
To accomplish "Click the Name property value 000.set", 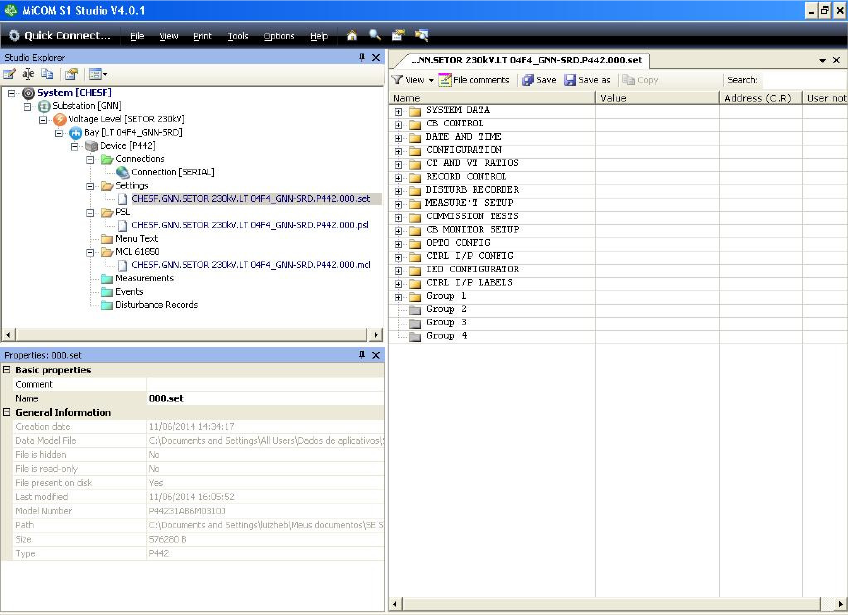I will (265, 399).
